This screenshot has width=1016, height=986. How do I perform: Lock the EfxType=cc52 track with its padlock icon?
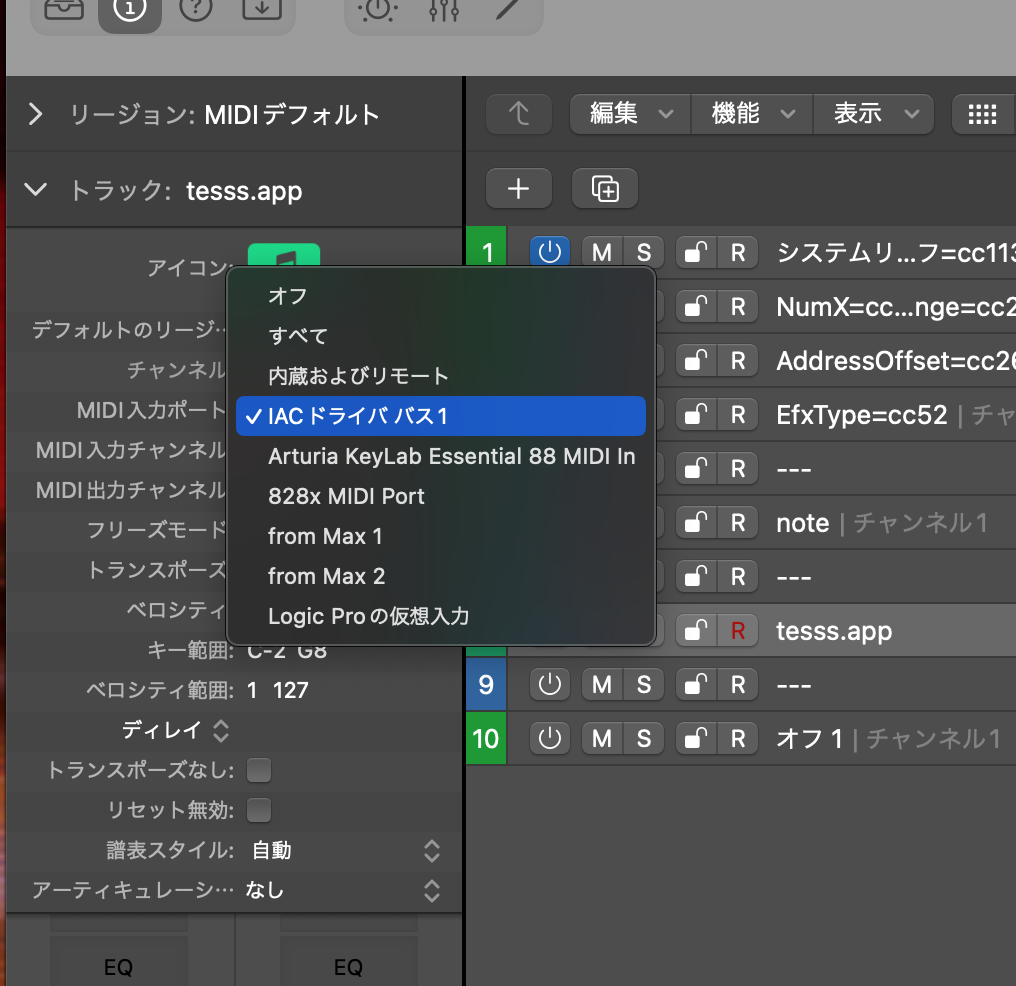[696, 415]
